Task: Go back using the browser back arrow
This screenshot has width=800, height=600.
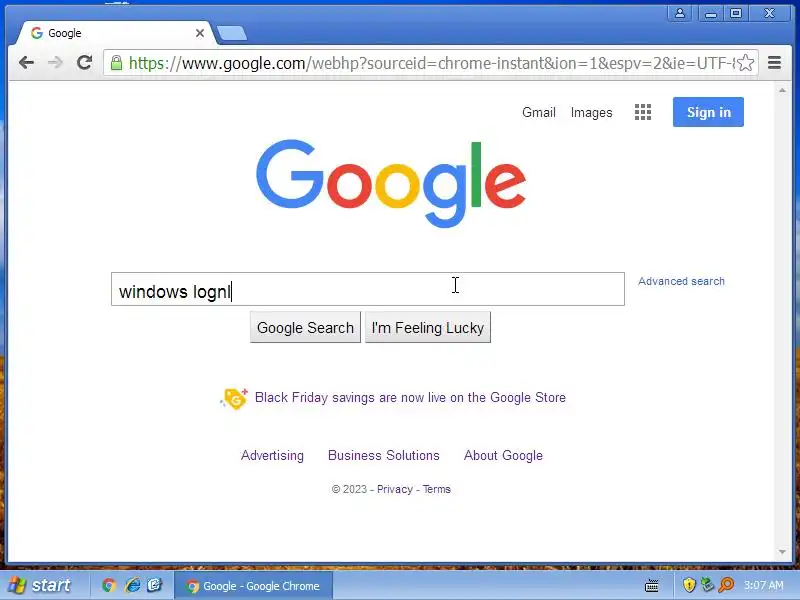Action: (x=26, y=63)
